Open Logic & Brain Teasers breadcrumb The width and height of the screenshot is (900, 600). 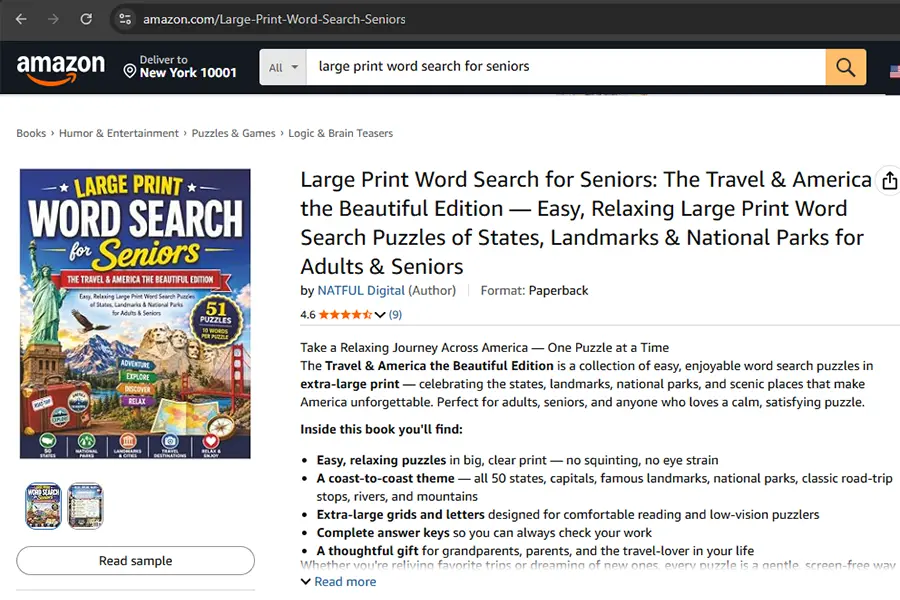coord(340,133)
